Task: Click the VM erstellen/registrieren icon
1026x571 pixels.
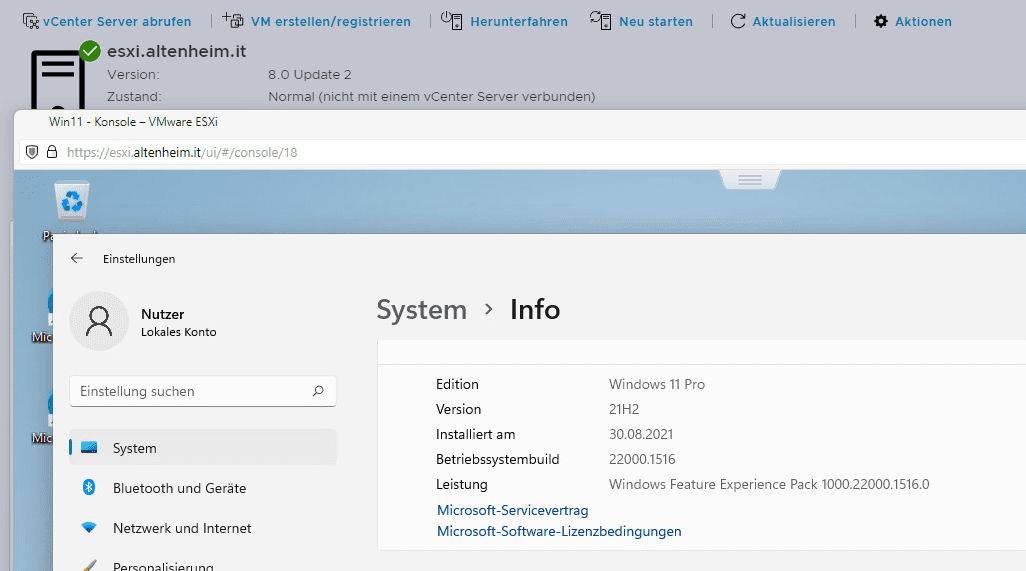Action: [233, 20]
